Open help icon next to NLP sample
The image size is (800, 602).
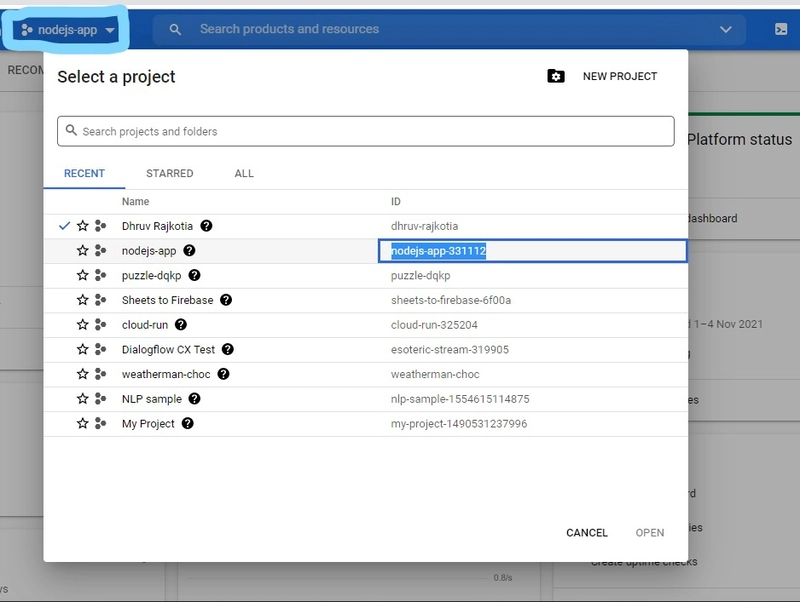pyautogui.click(x=194, y=398)
